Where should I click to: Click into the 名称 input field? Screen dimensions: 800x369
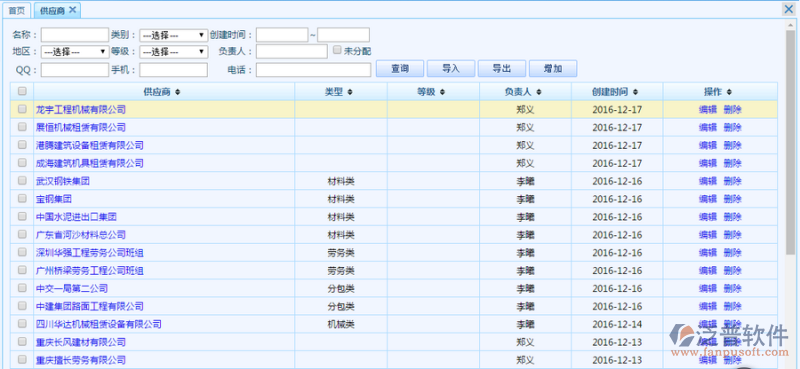tap(74, 35)
